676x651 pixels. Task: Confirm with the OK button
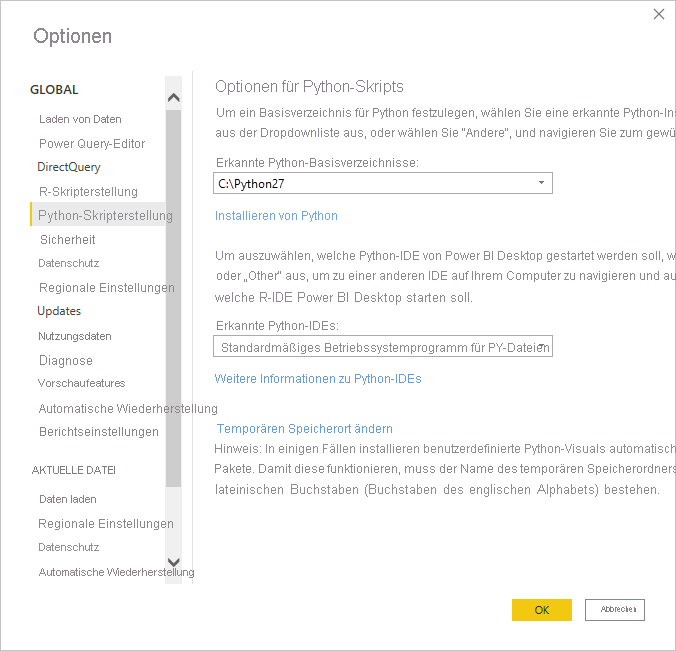(541, 610)
